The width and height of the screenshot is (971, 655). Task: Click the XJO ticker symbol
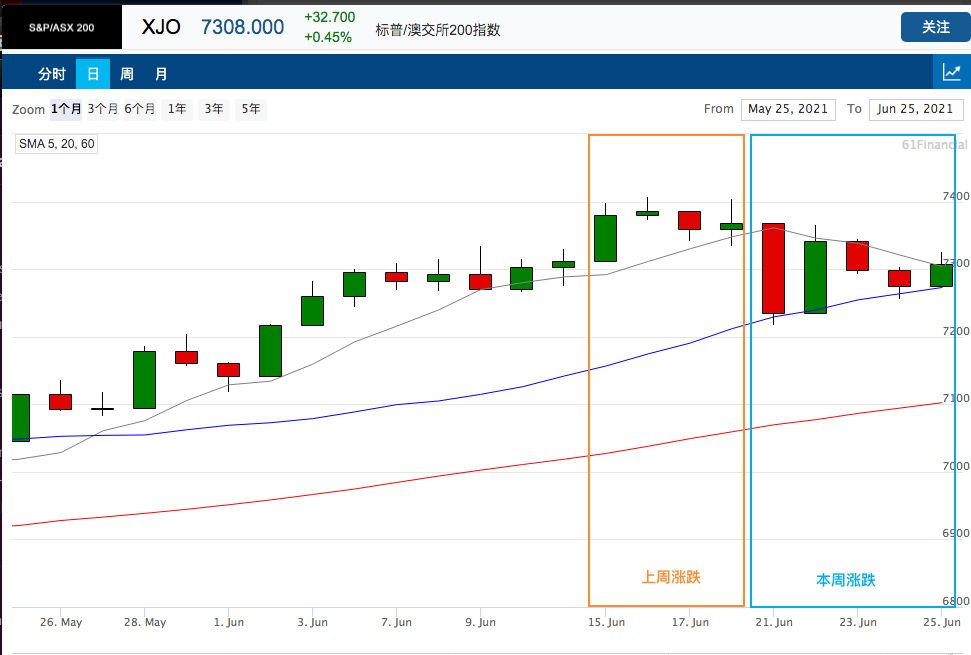(x=161, y=27)
